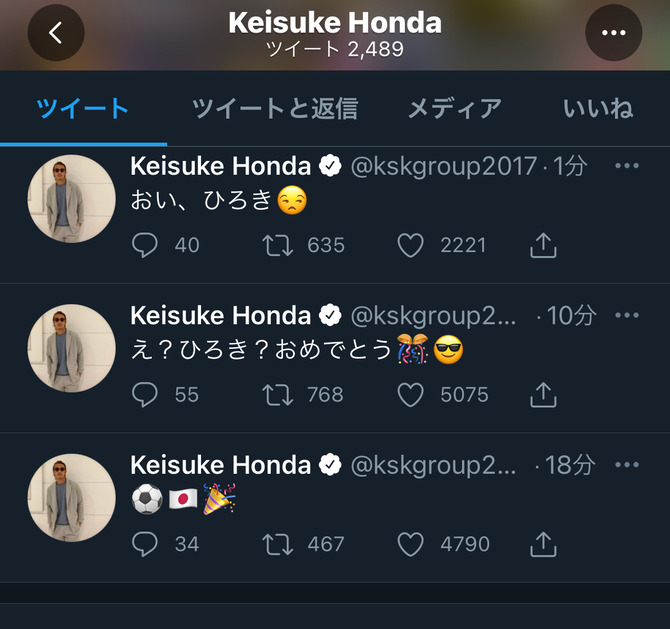Like the tweet with 2221 likes
The height and width of the screenshot is (629, 670).
click(411, 245)
